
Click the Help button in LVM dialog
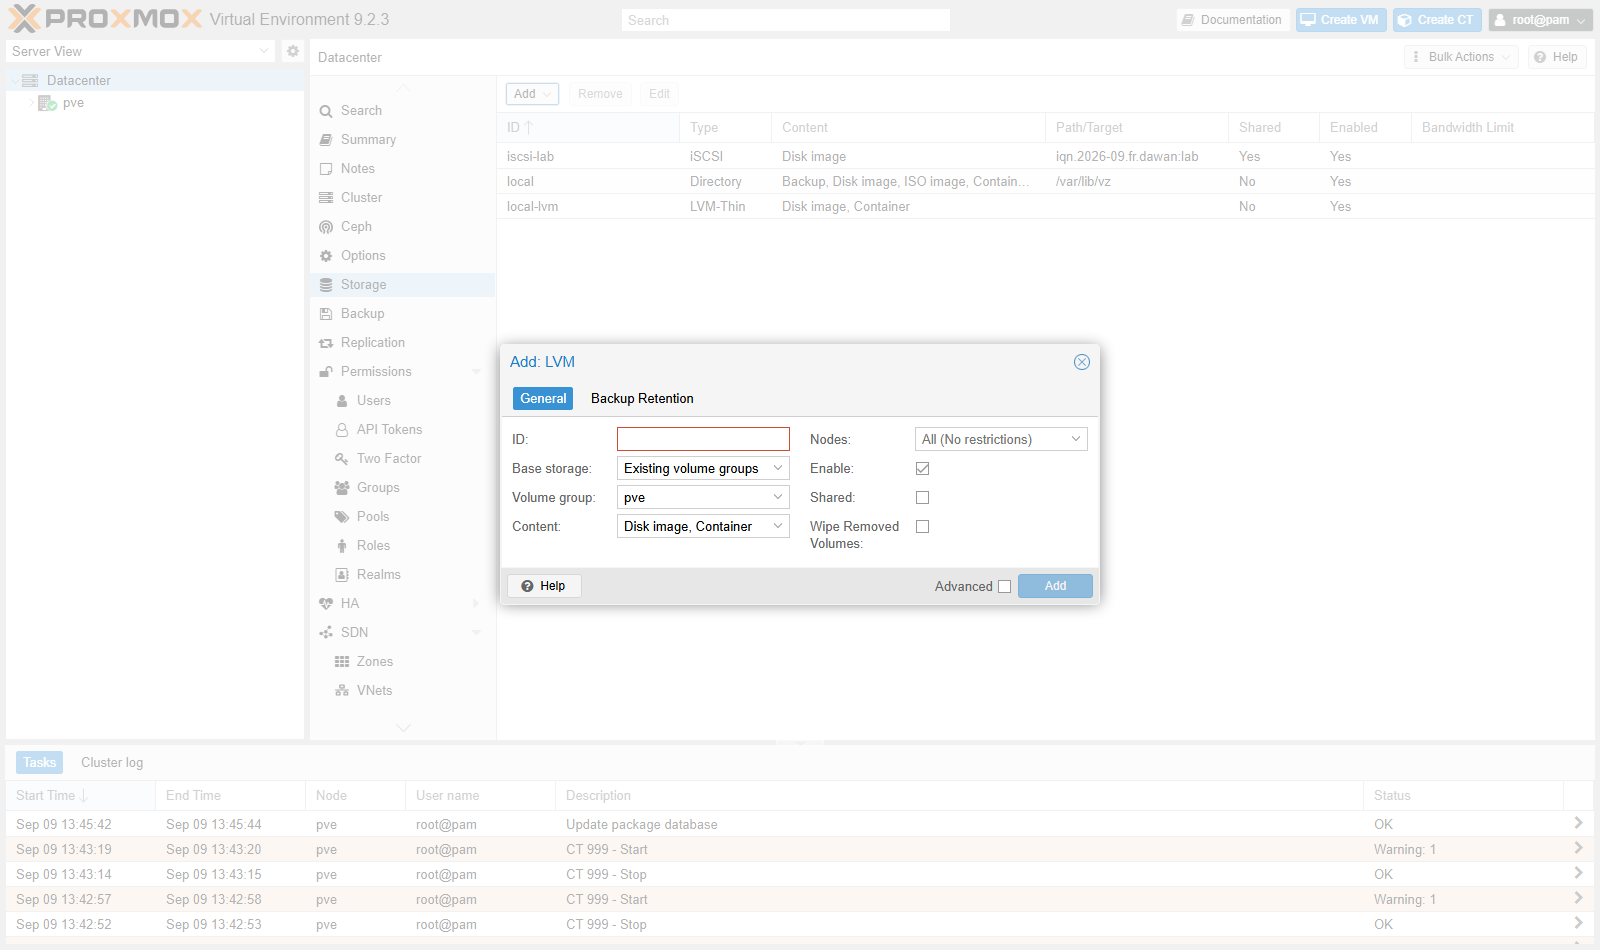pos(544,586)
